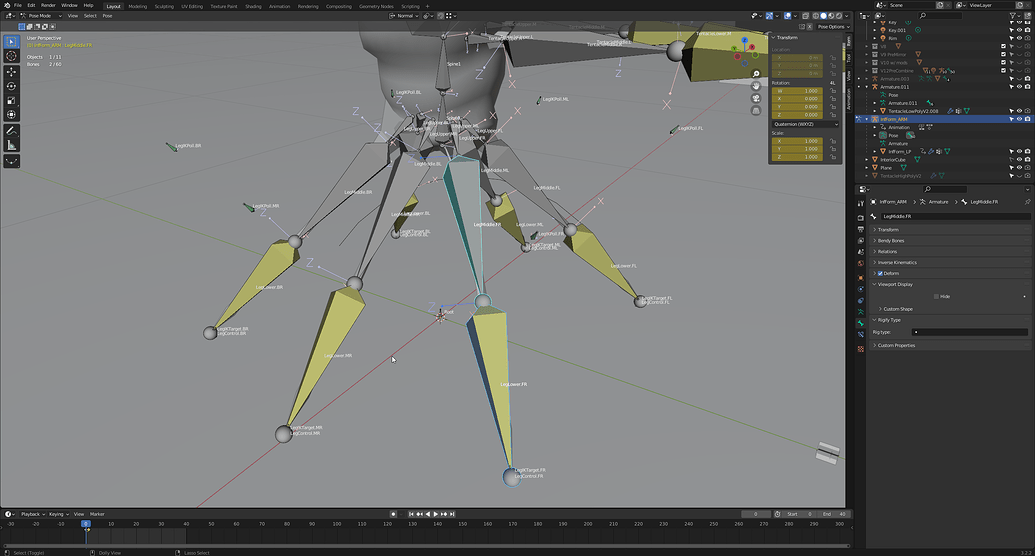Screen dimensions: 1035x556
Task: Open the Marker menu in timeline
Action: (x=97, y=514)
